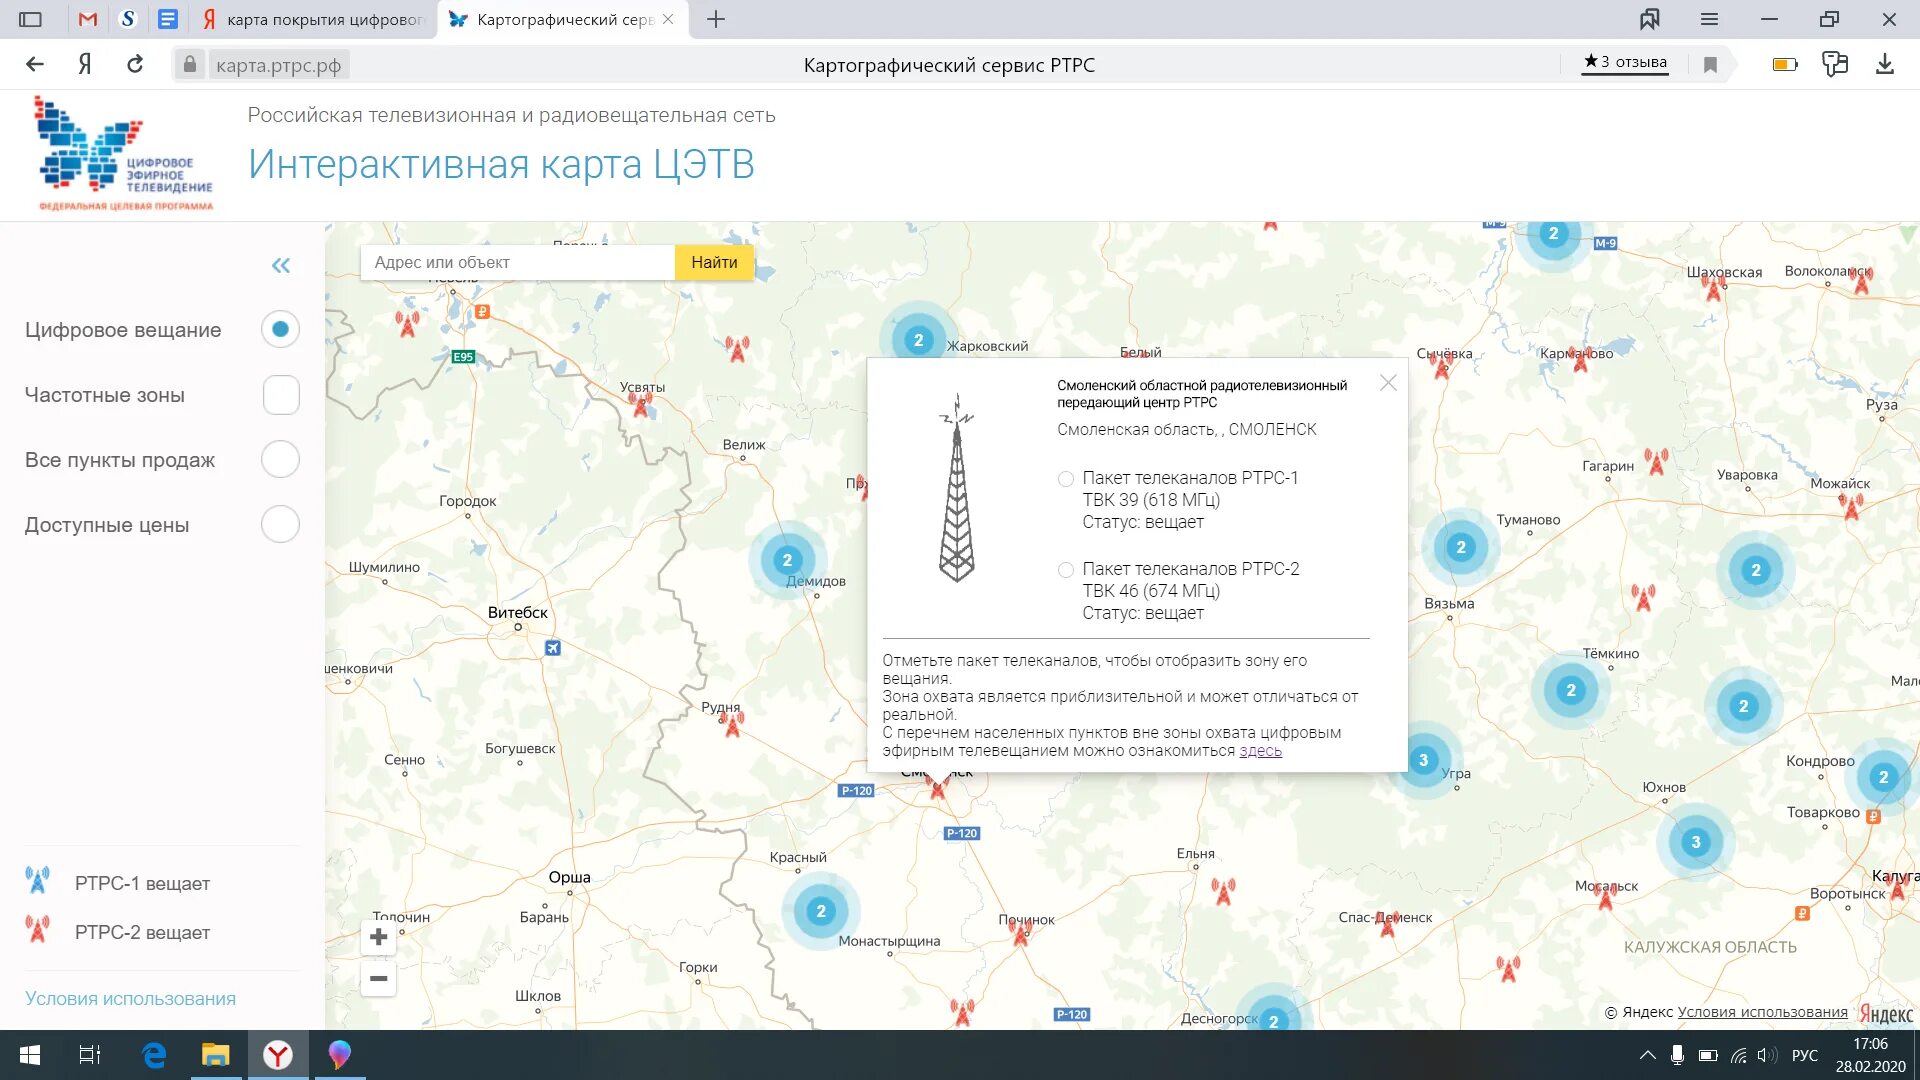Click the РТРС-1 вещает legend icon
1920x1080 pixels.
pyautogui.click(x=38, y=881)
